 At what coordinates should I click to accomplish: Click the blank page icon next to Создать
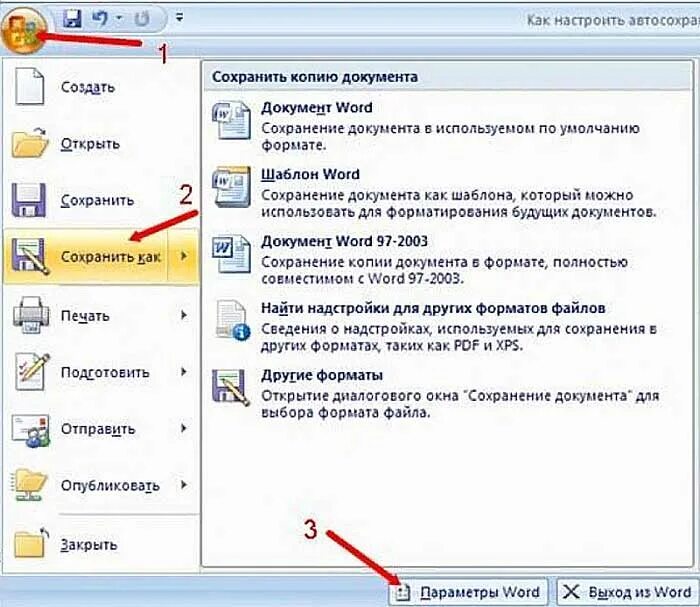tap(29, 86)
